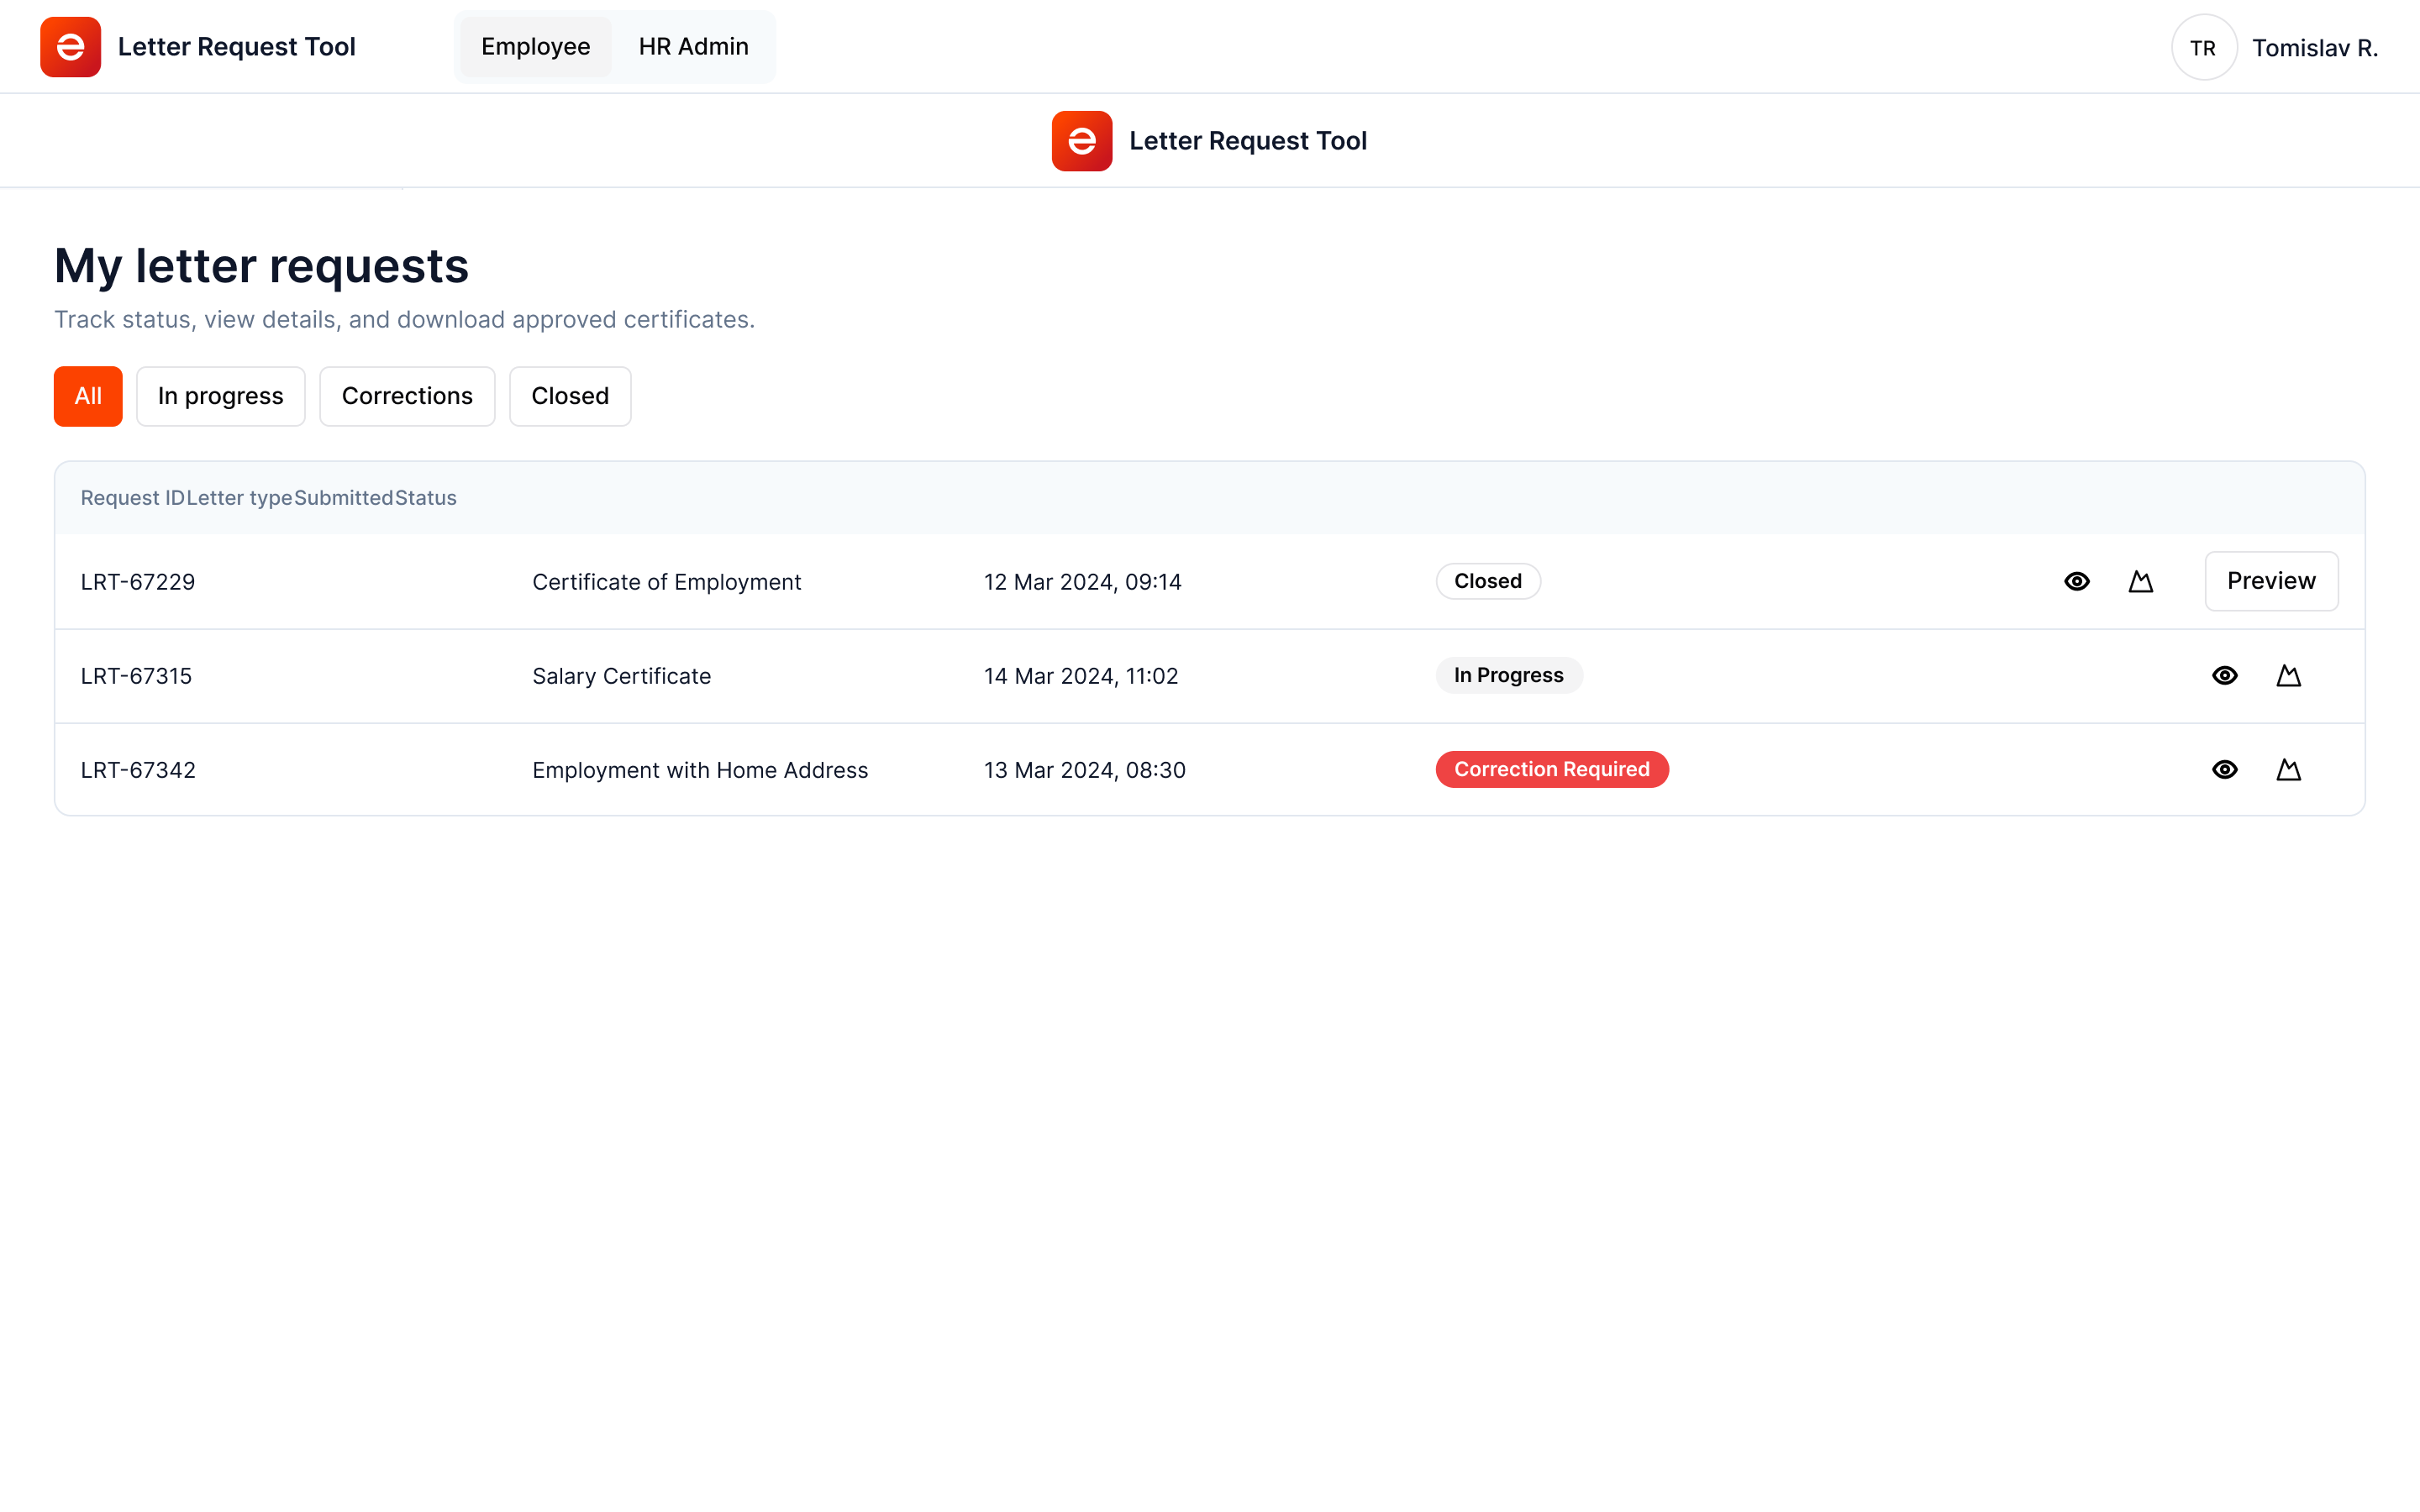Click the eye view icon for LRT-67342

[2225, 769]
